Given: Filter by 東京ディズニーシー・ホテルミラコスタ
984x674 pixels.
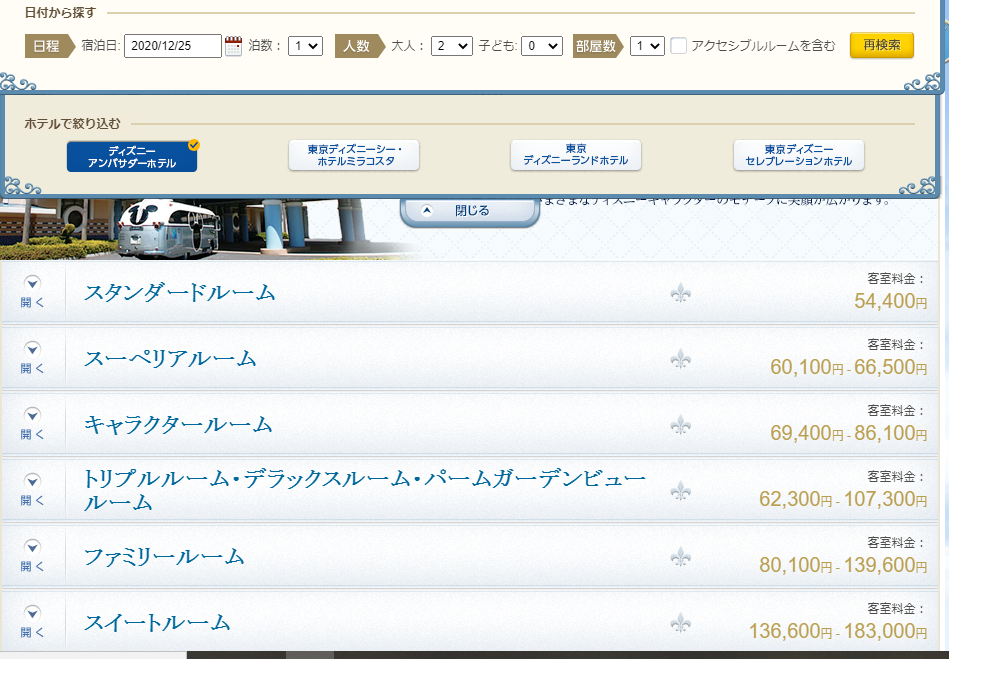Looking at the screenshot, I should (x=354, y=155).
